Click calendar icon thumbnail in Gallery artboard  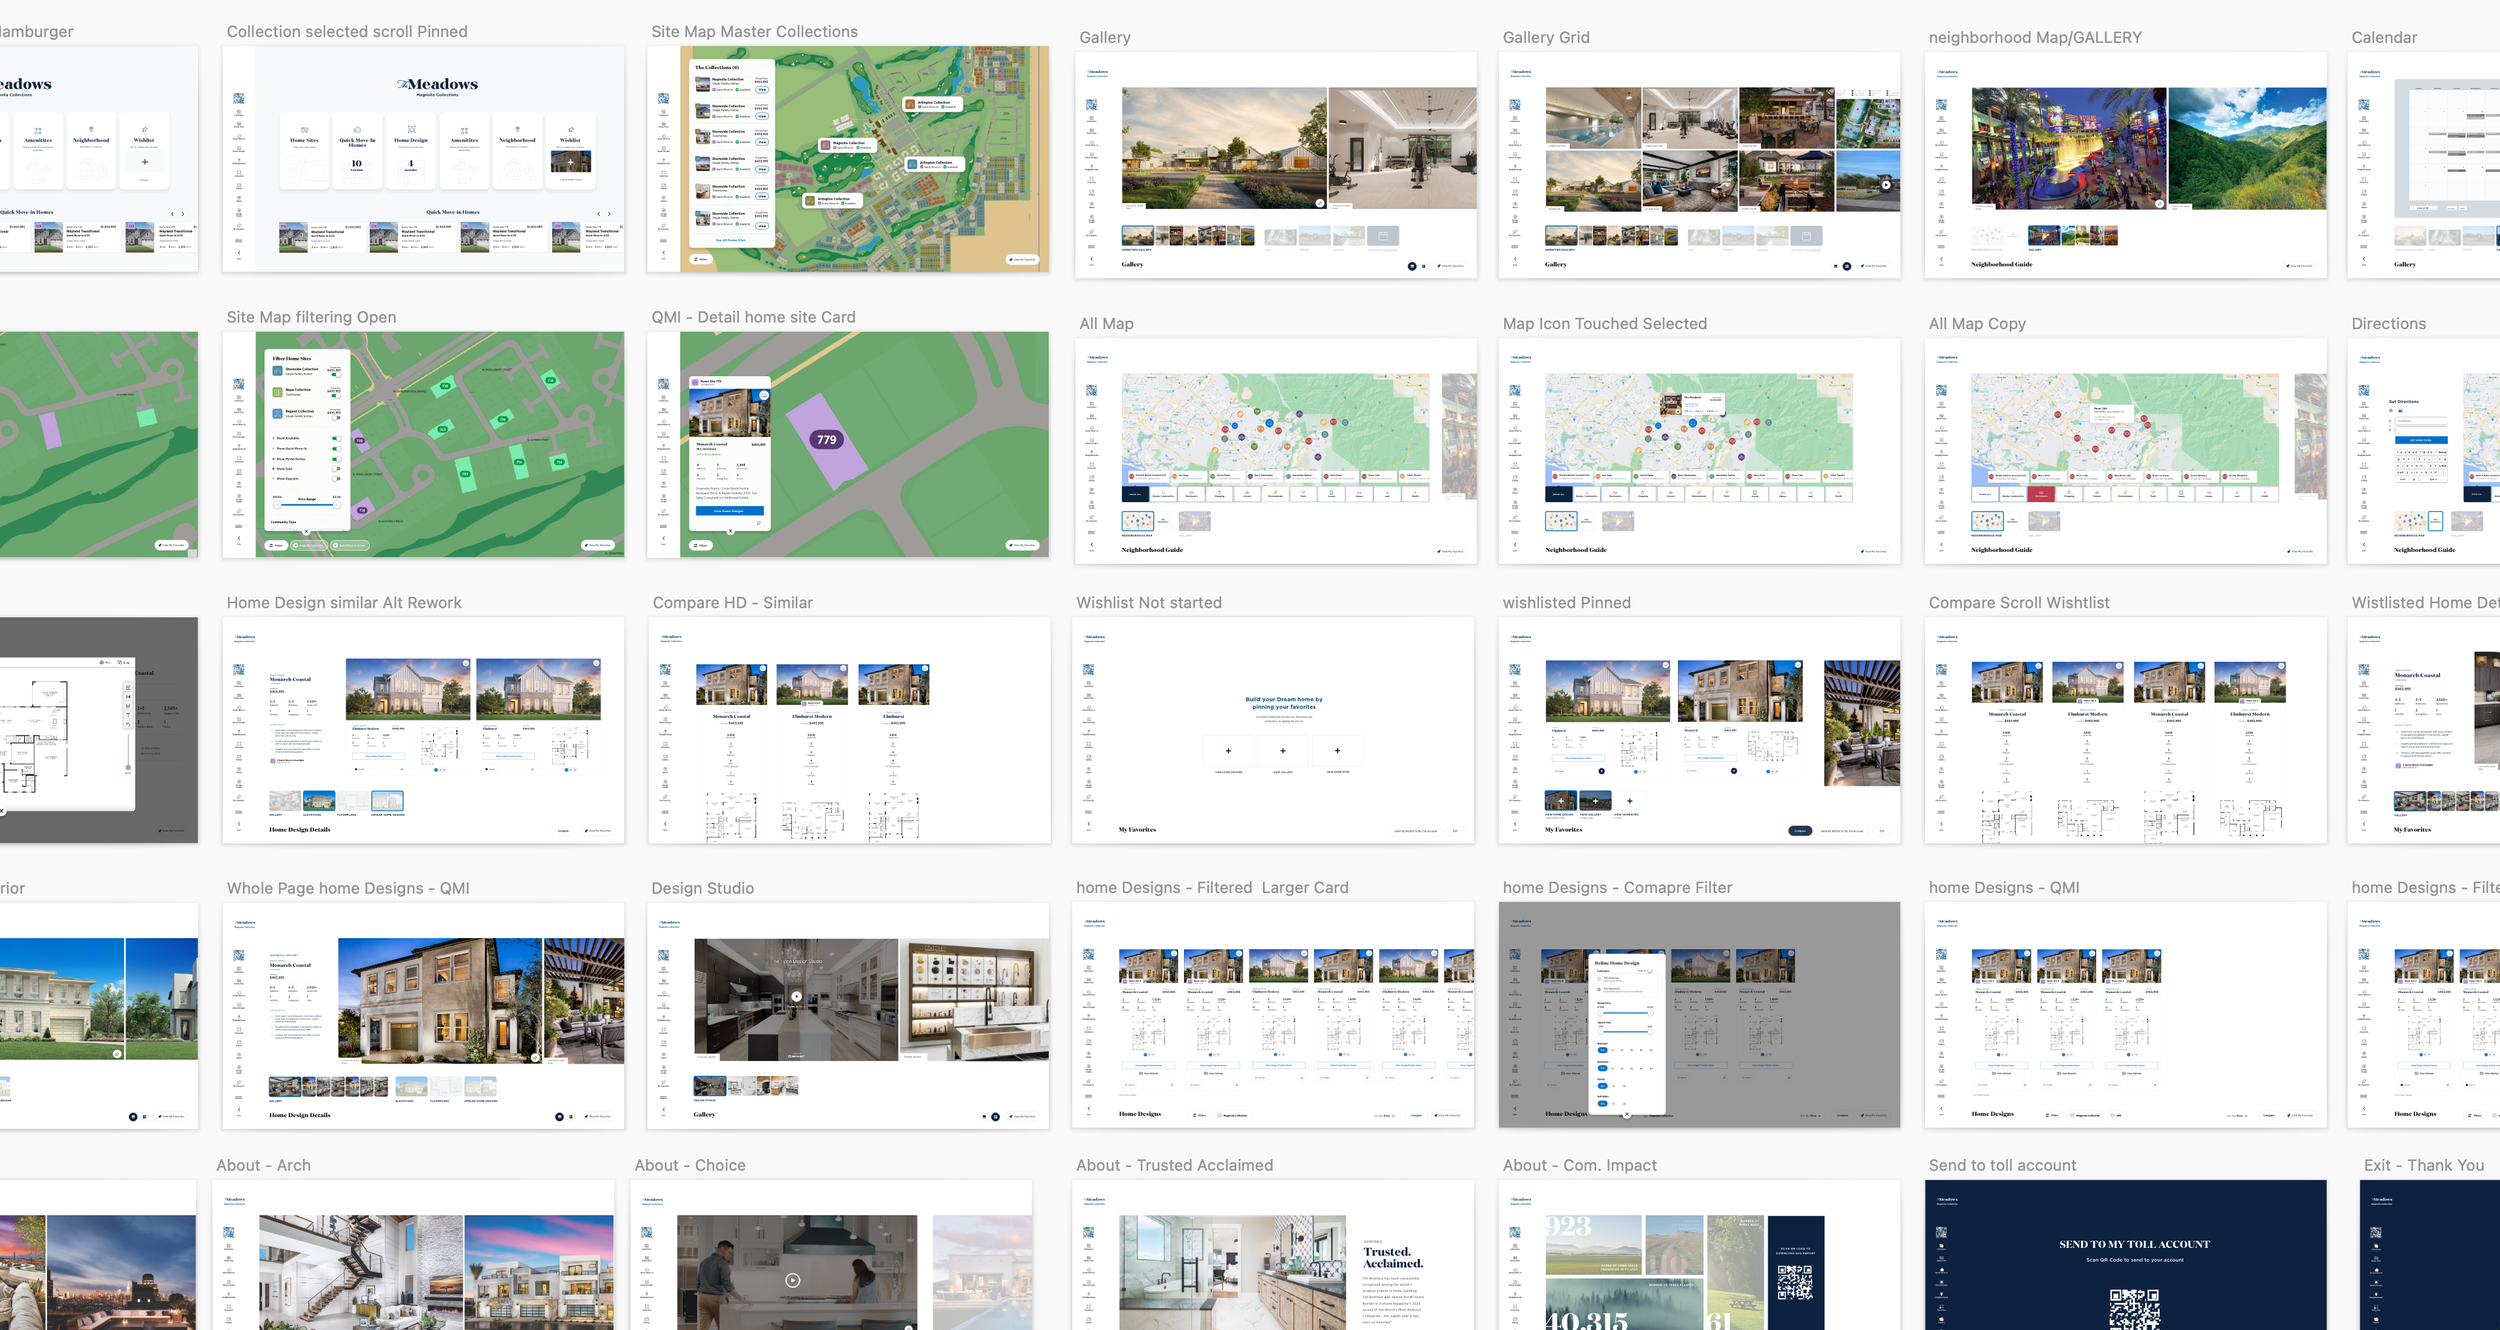tap(1382, 236)
